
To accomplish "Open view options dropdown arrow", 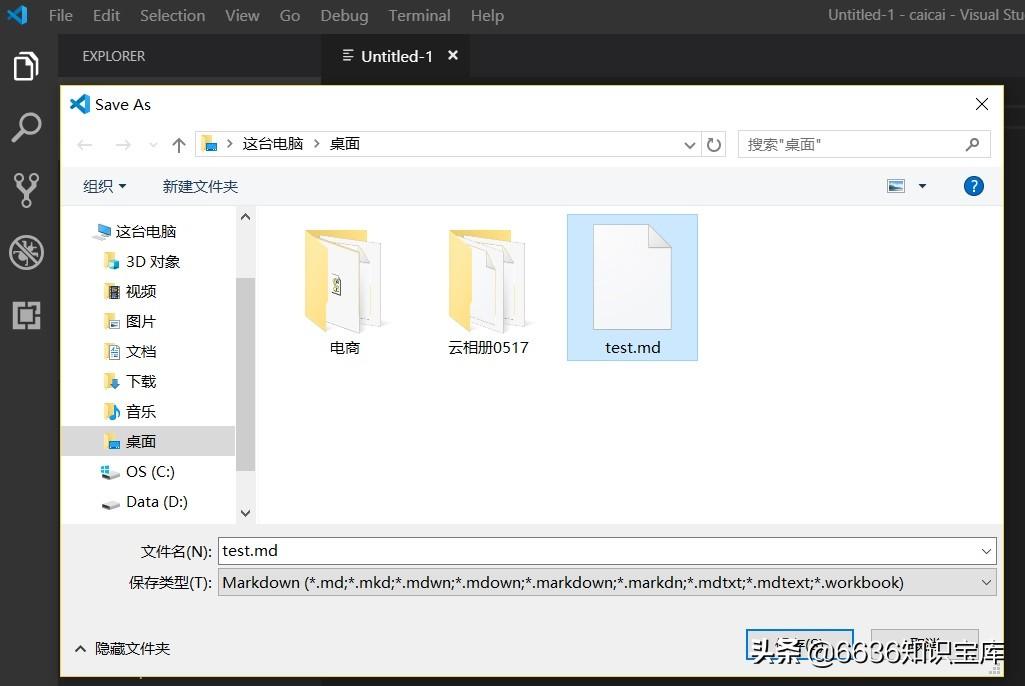I will coord(922,186).
